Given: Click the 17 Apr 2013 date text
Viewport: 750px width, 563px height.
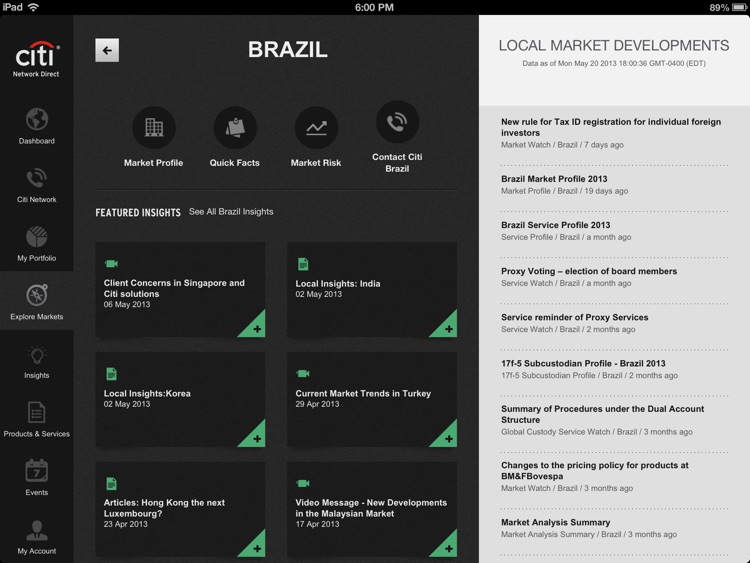Looking at the screenshot, I should coord(318,524).
